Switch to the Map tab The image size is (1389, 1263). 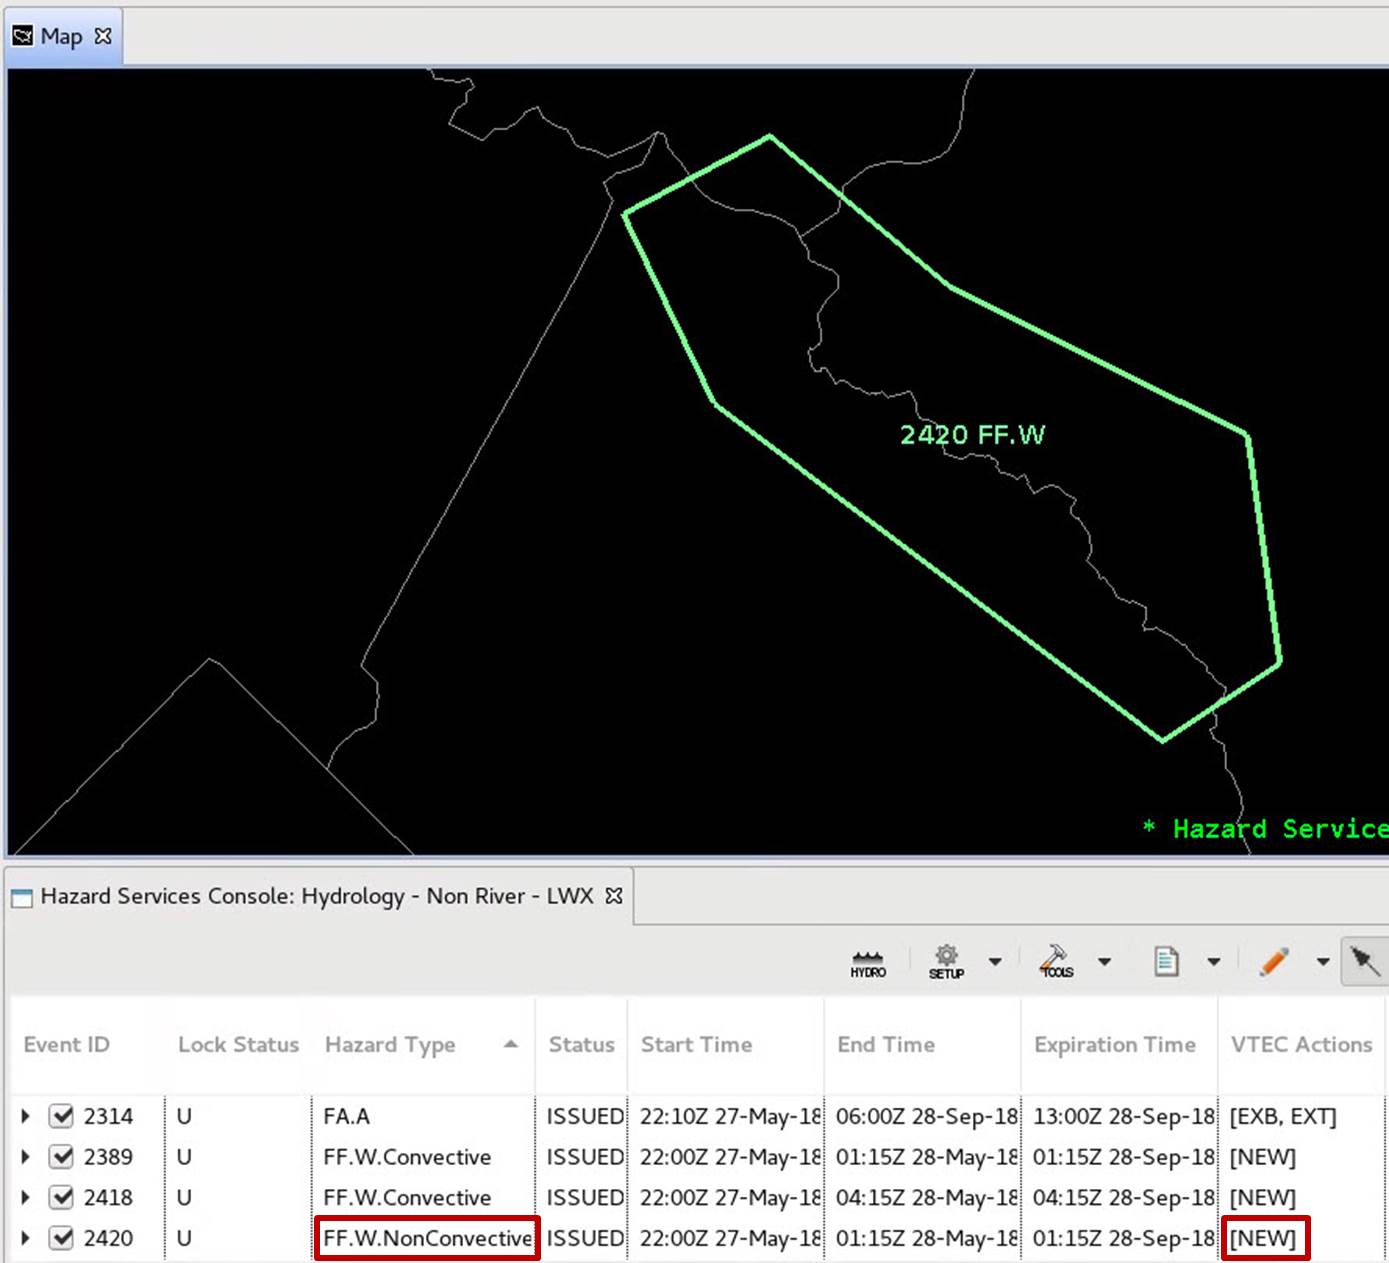click(x=62, y=37)
